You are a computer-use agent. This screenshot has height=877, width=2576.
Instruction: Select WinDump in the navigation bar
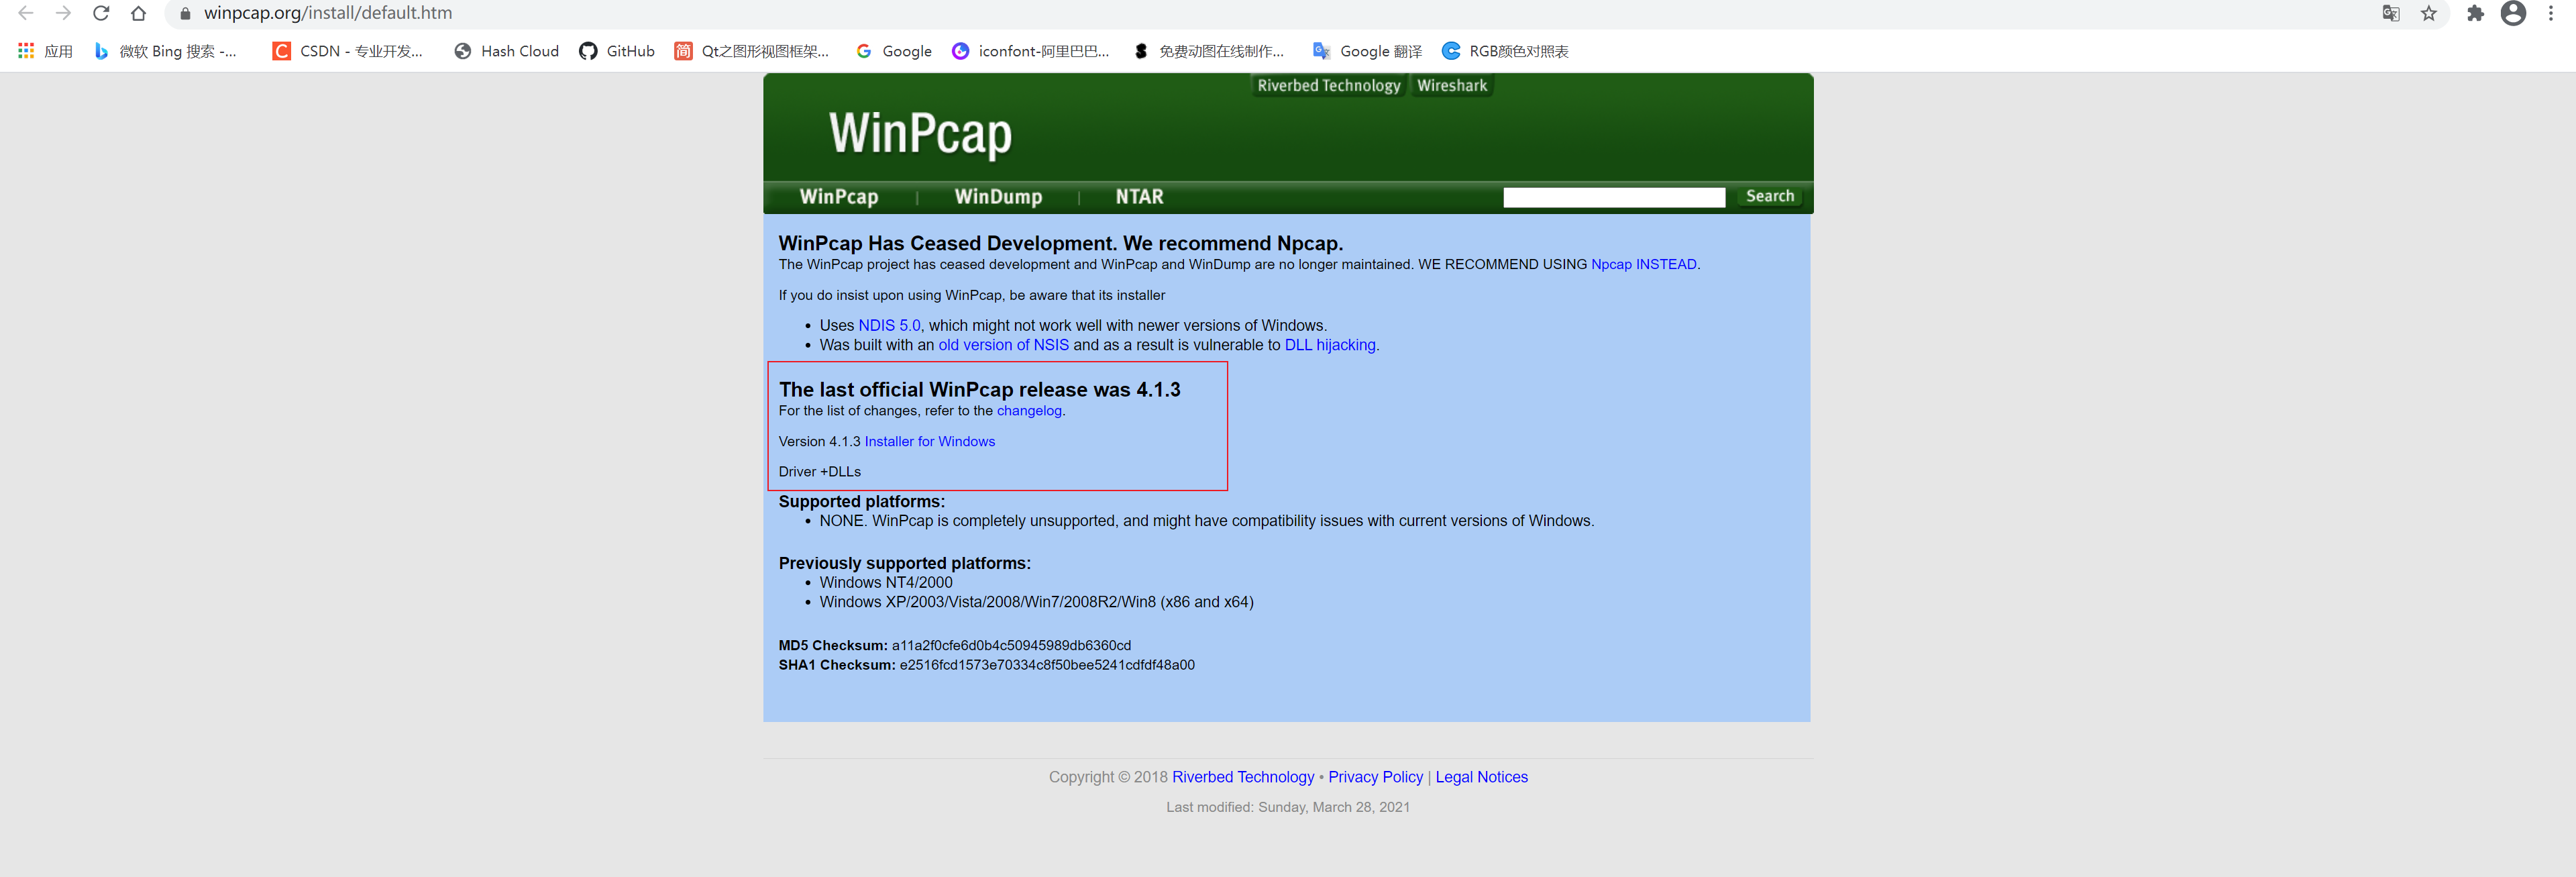pyautogui.click(x=998, y=196)
